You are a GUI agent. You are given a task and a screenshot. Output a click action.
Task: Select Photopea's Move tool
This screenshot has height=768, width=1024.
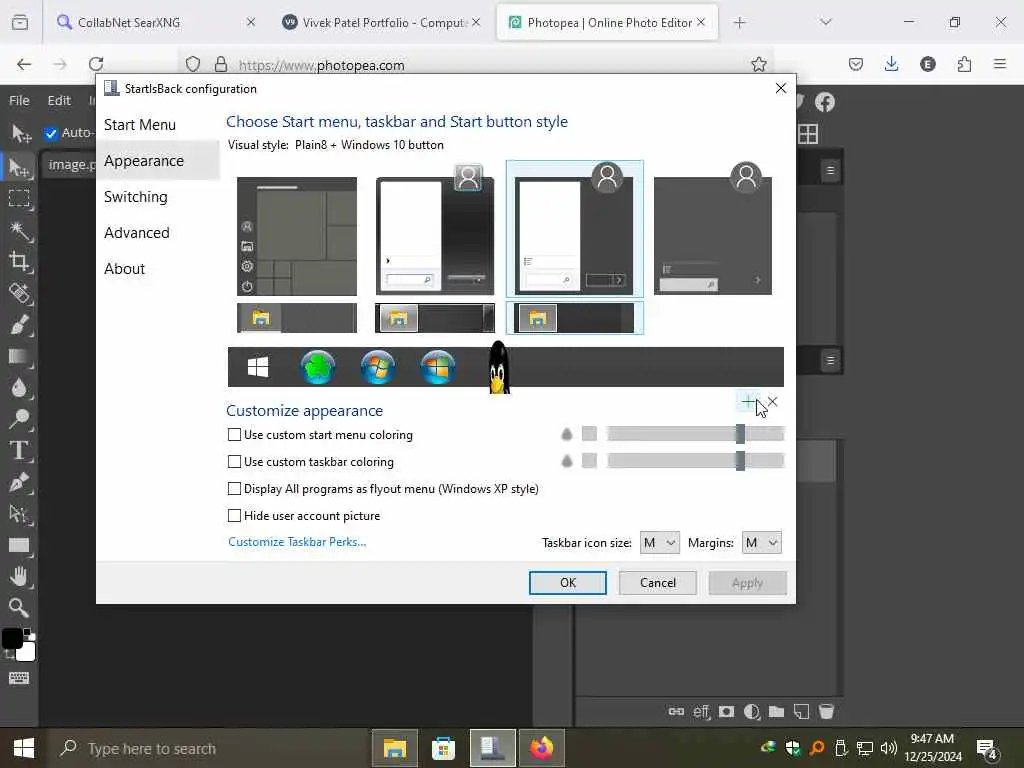(20, 167)
